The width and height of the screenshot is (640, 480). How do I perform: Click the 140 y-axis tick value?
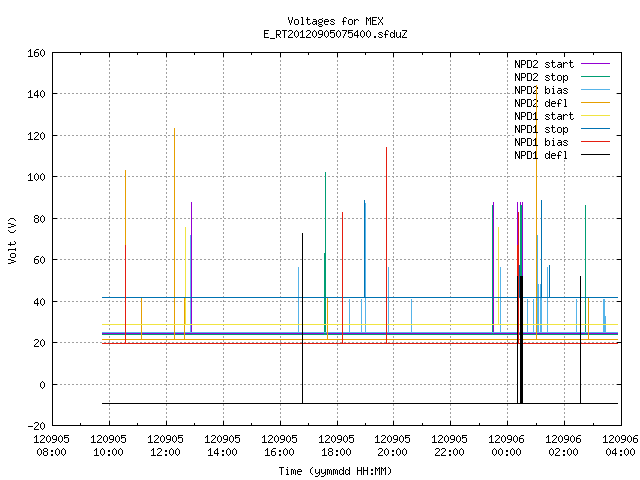[x=36, y=94]
